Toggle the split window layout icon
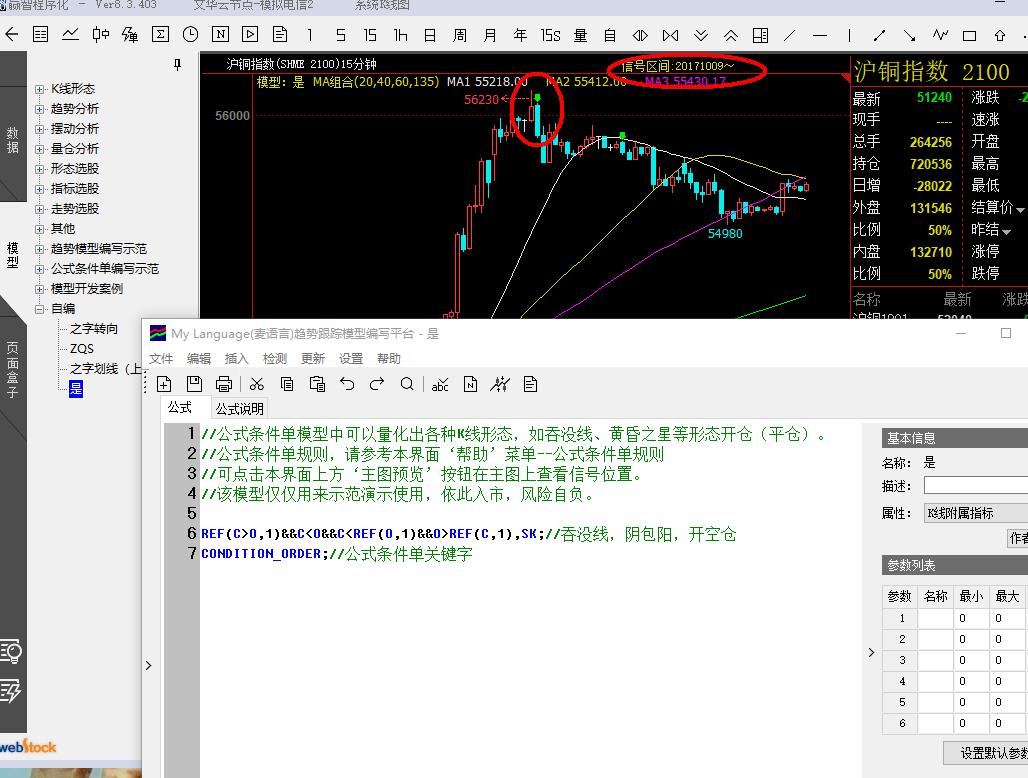1028x778 pixels. 761,35
